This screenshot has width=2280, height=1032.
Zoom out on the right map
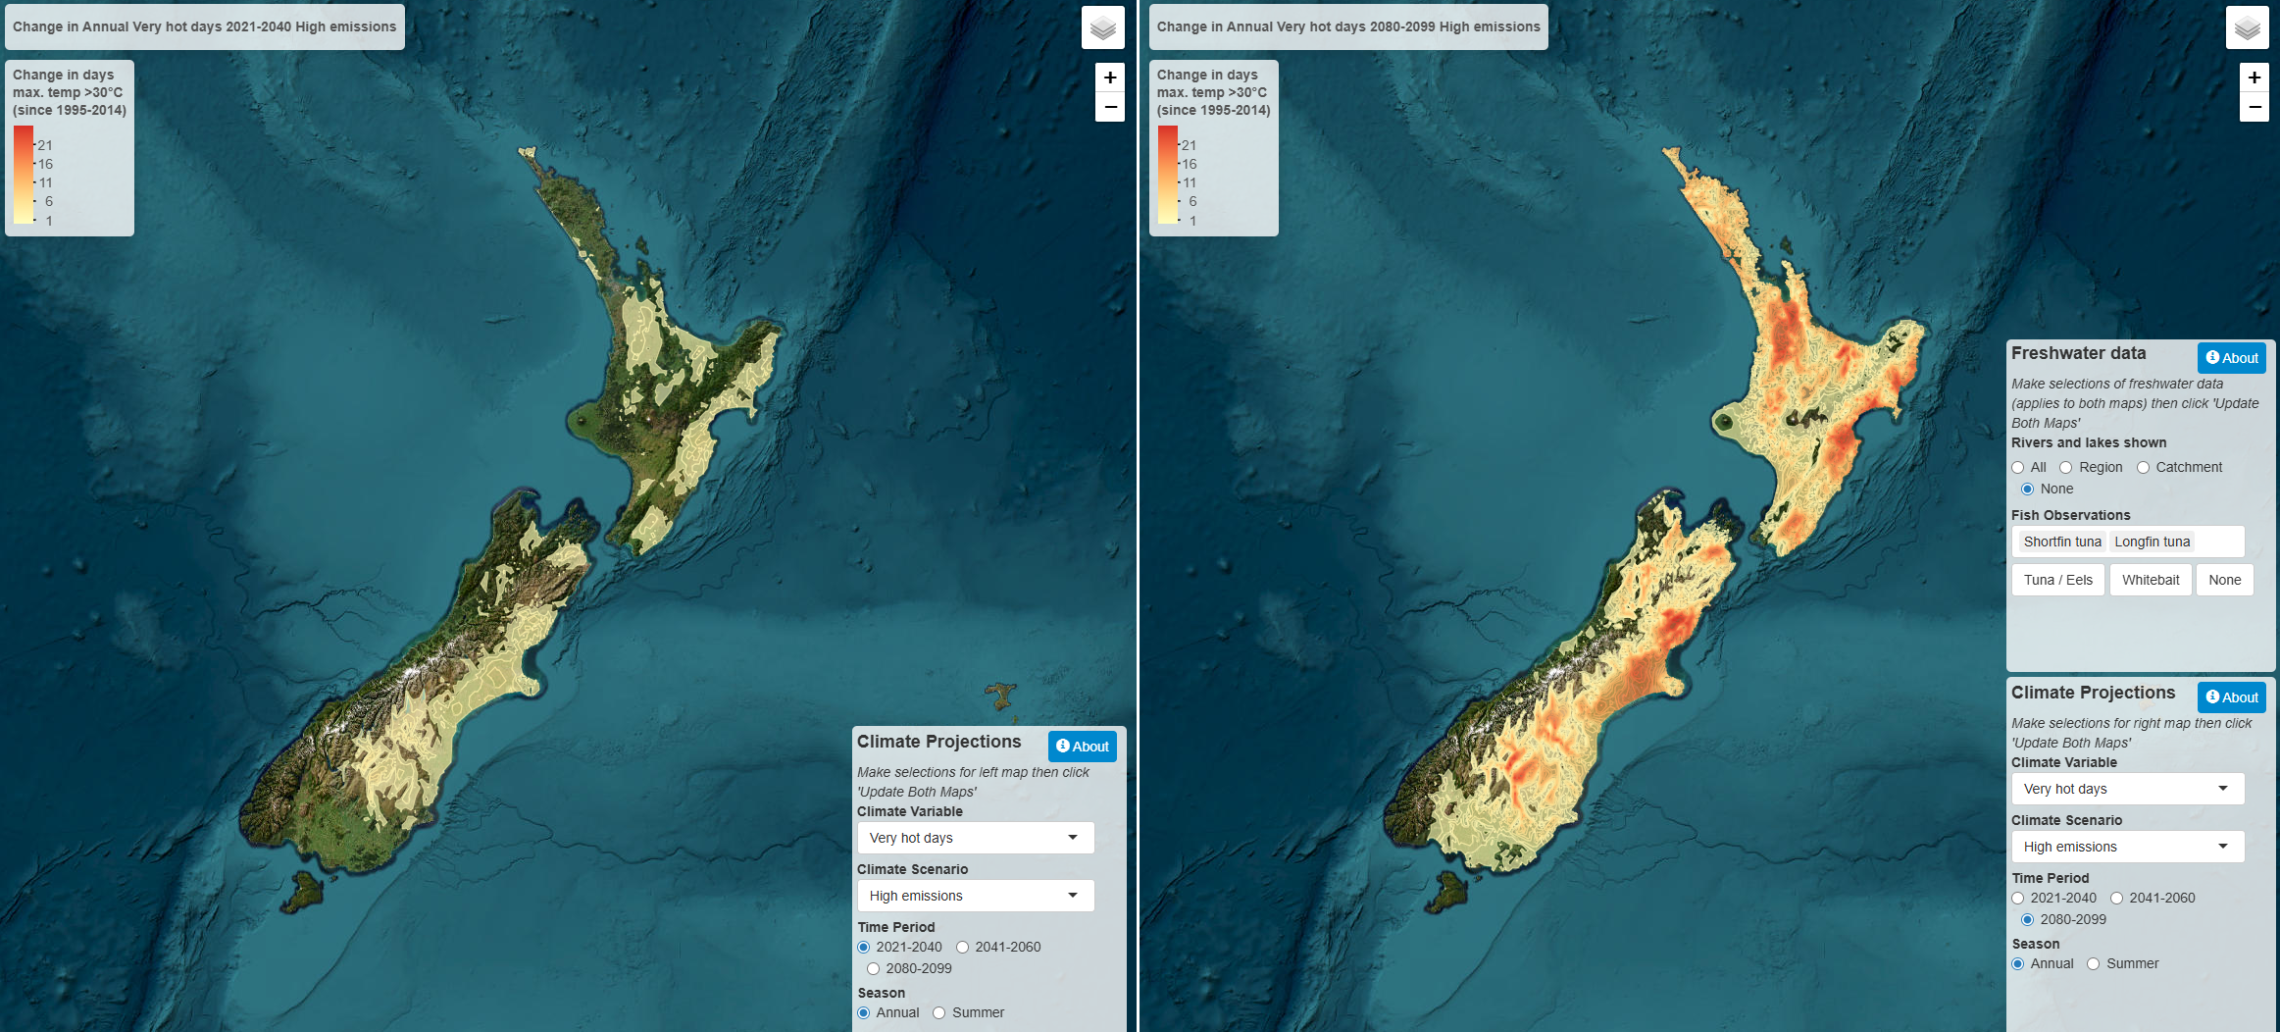2254,106
